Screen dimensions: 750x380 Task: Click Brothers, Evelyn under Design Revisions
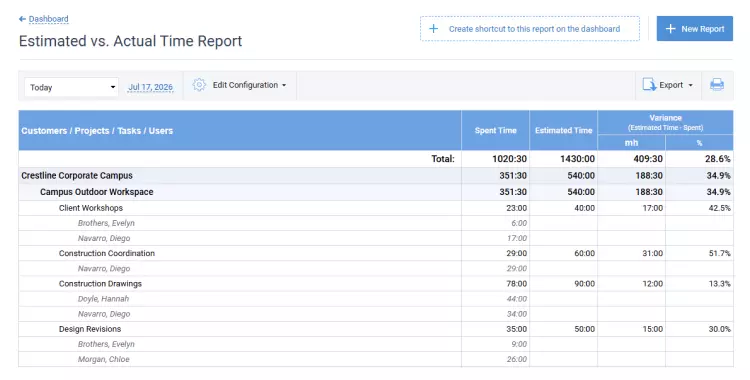(x=375, y=344)
